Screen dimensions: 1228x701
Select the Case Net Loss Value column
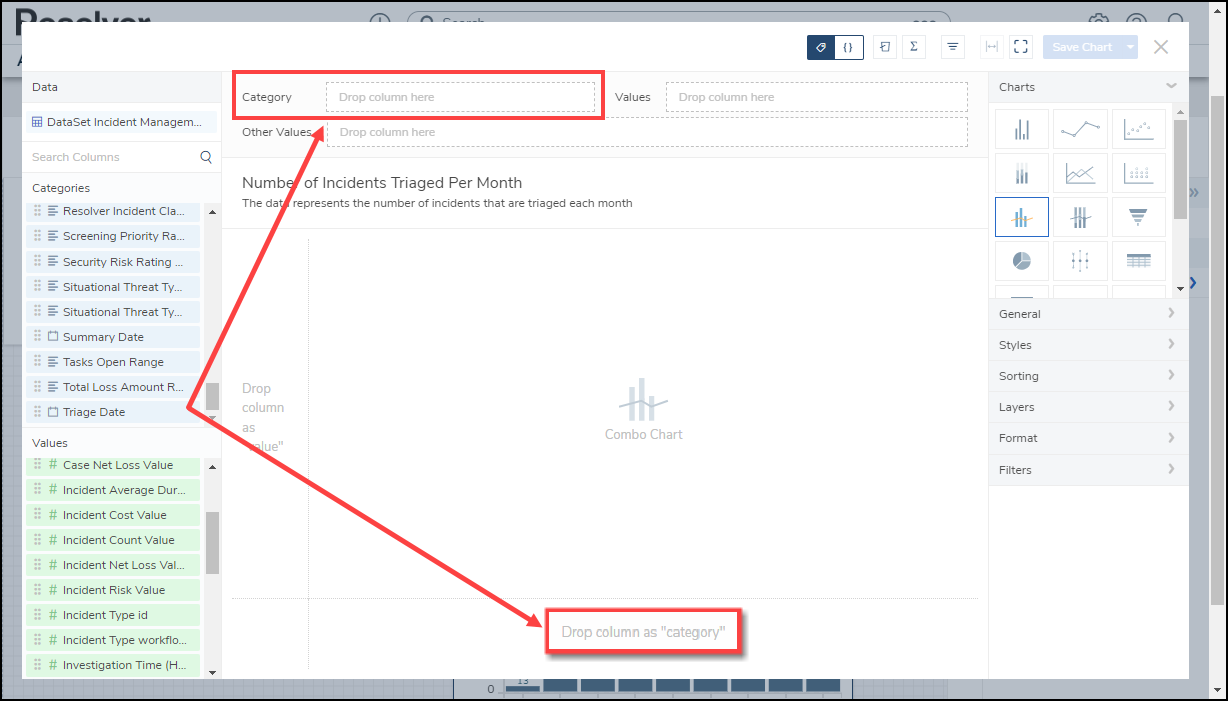(x=113, y=465)
